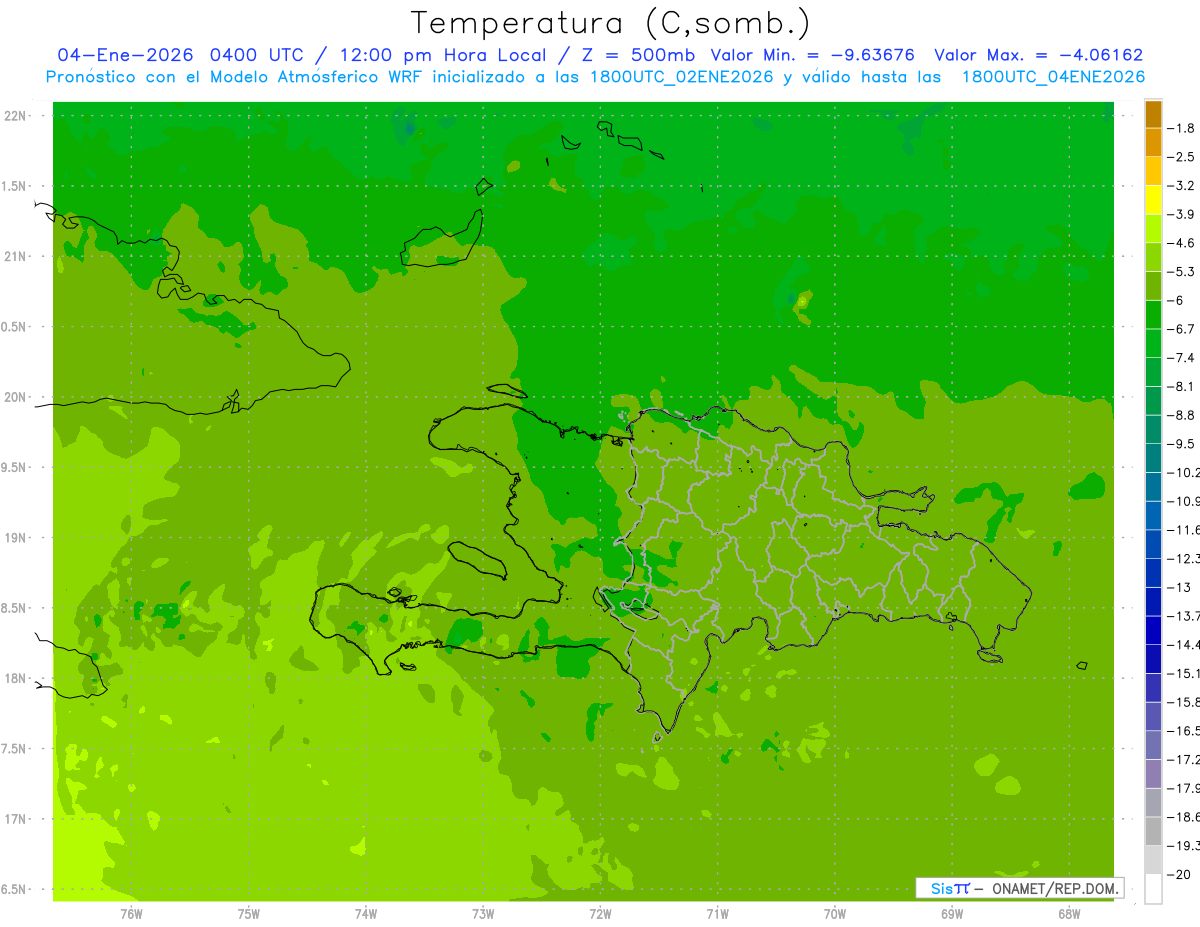The height and width of the screenshot is (927, 1200).
Task: Click the '73W' longitude label
Action: coord(483,913)
